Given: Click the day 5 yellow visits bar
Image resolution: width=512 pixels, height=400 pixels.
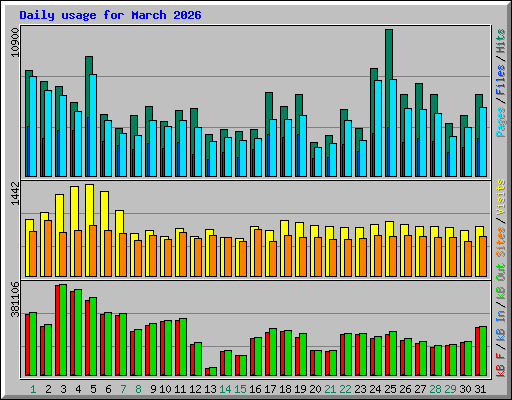Looking at the screenshot, I should [89, 205].
